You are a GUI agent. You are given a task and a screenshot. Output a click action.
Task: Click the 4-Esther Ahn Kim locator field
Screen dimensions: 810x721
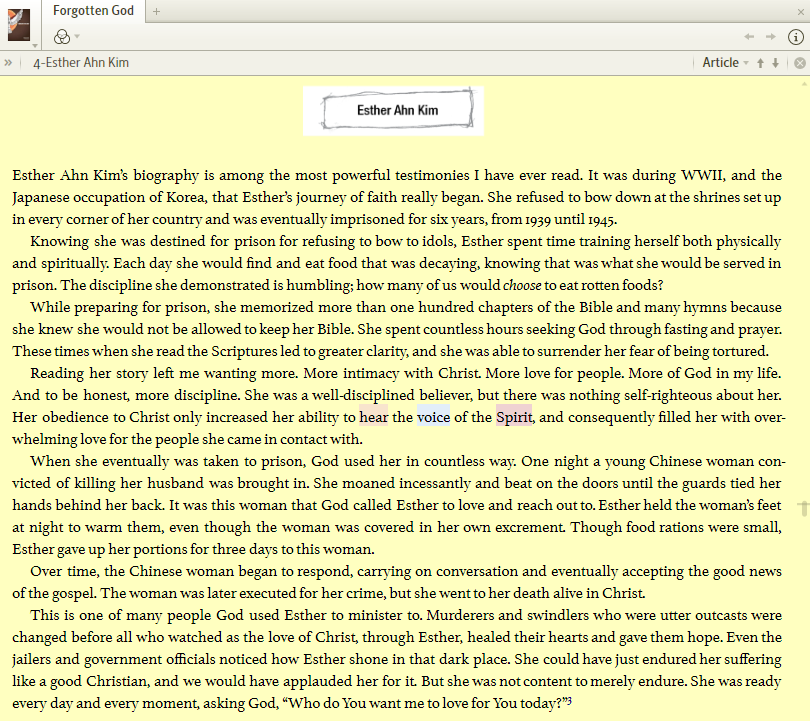tap(81, 62)
